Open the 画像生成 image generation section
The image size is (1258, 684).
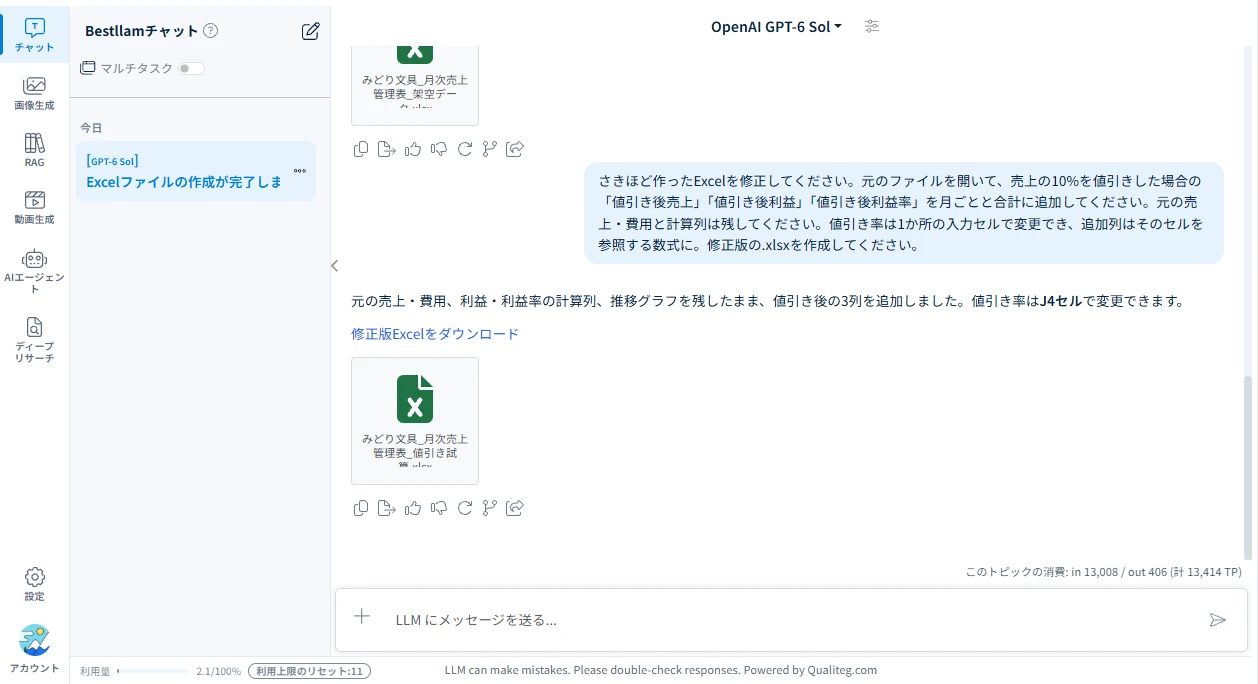click(34, 93)
